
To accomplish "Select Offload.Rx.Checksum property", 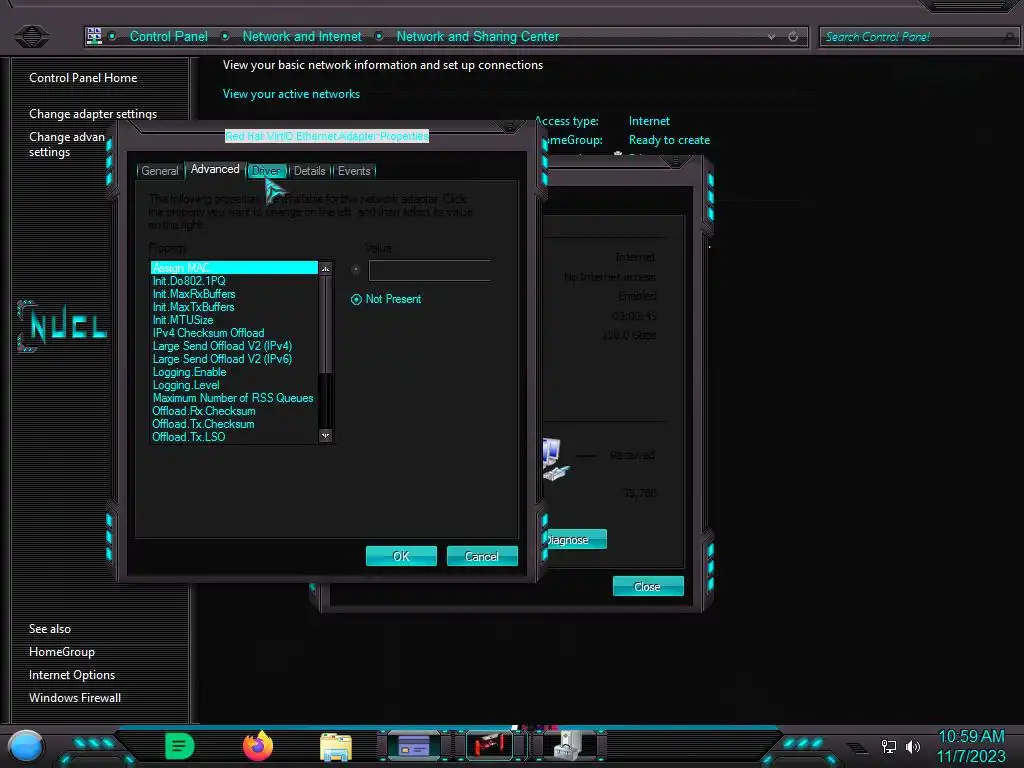I will coord(234,411).
